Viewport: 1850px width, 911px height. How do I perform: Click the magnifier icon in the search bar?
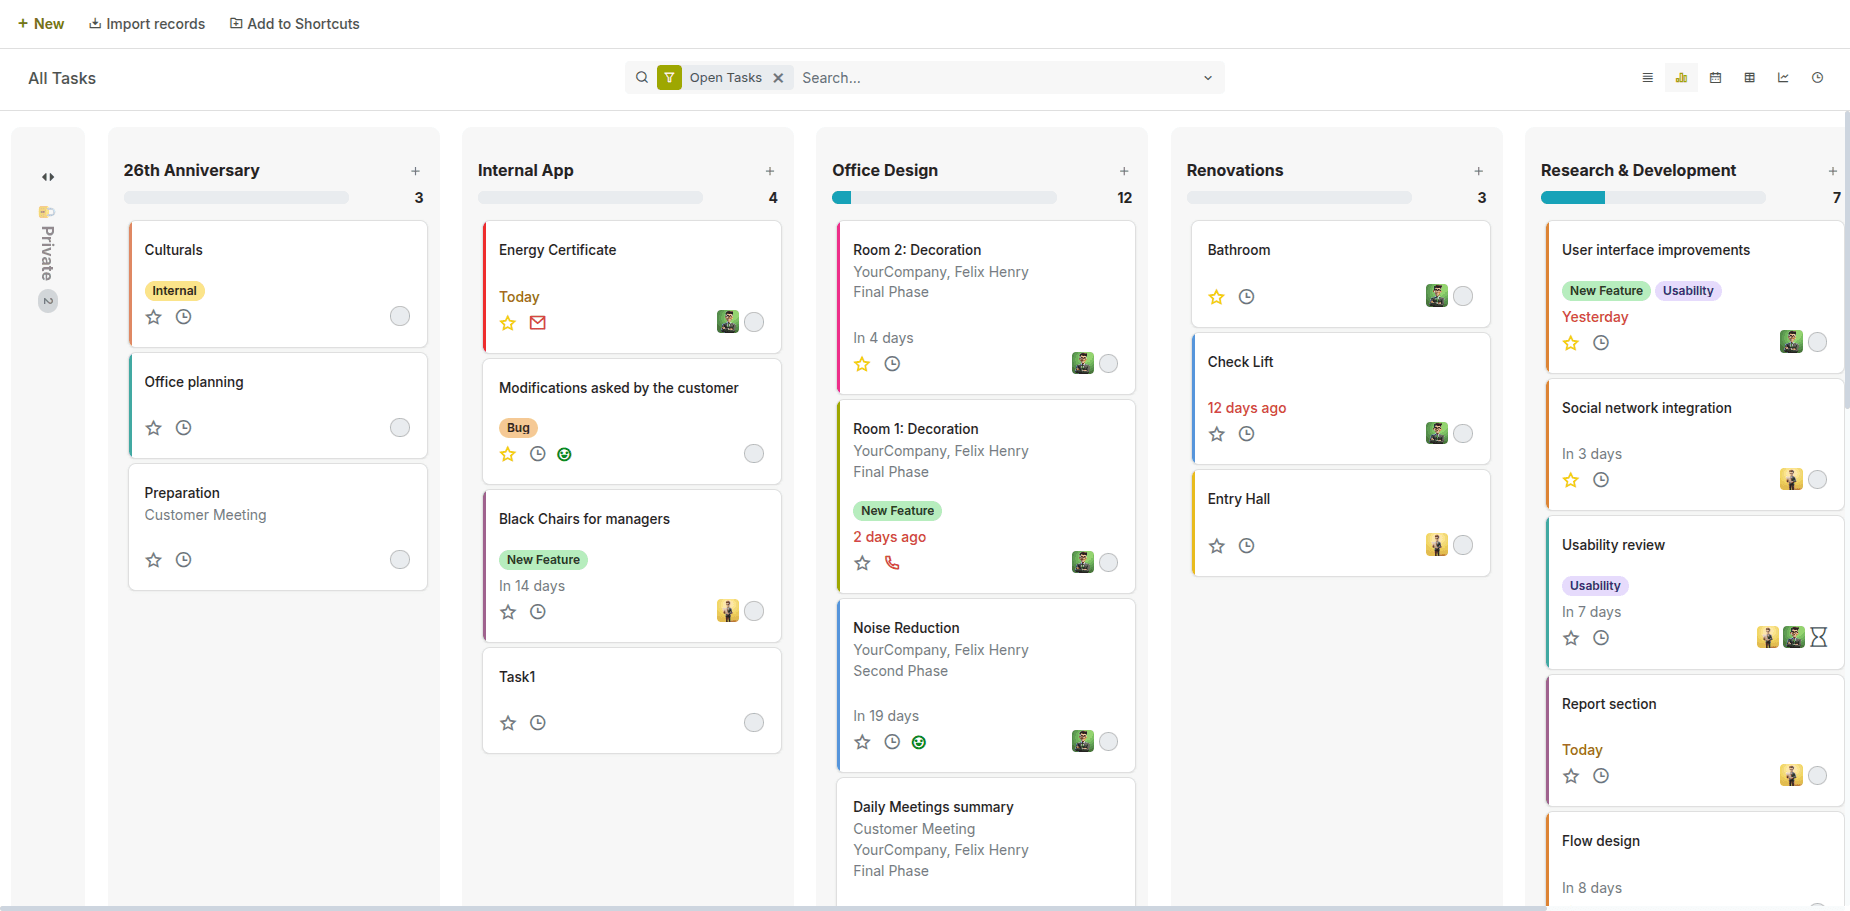pyautogui.click(x=641, y=77)
